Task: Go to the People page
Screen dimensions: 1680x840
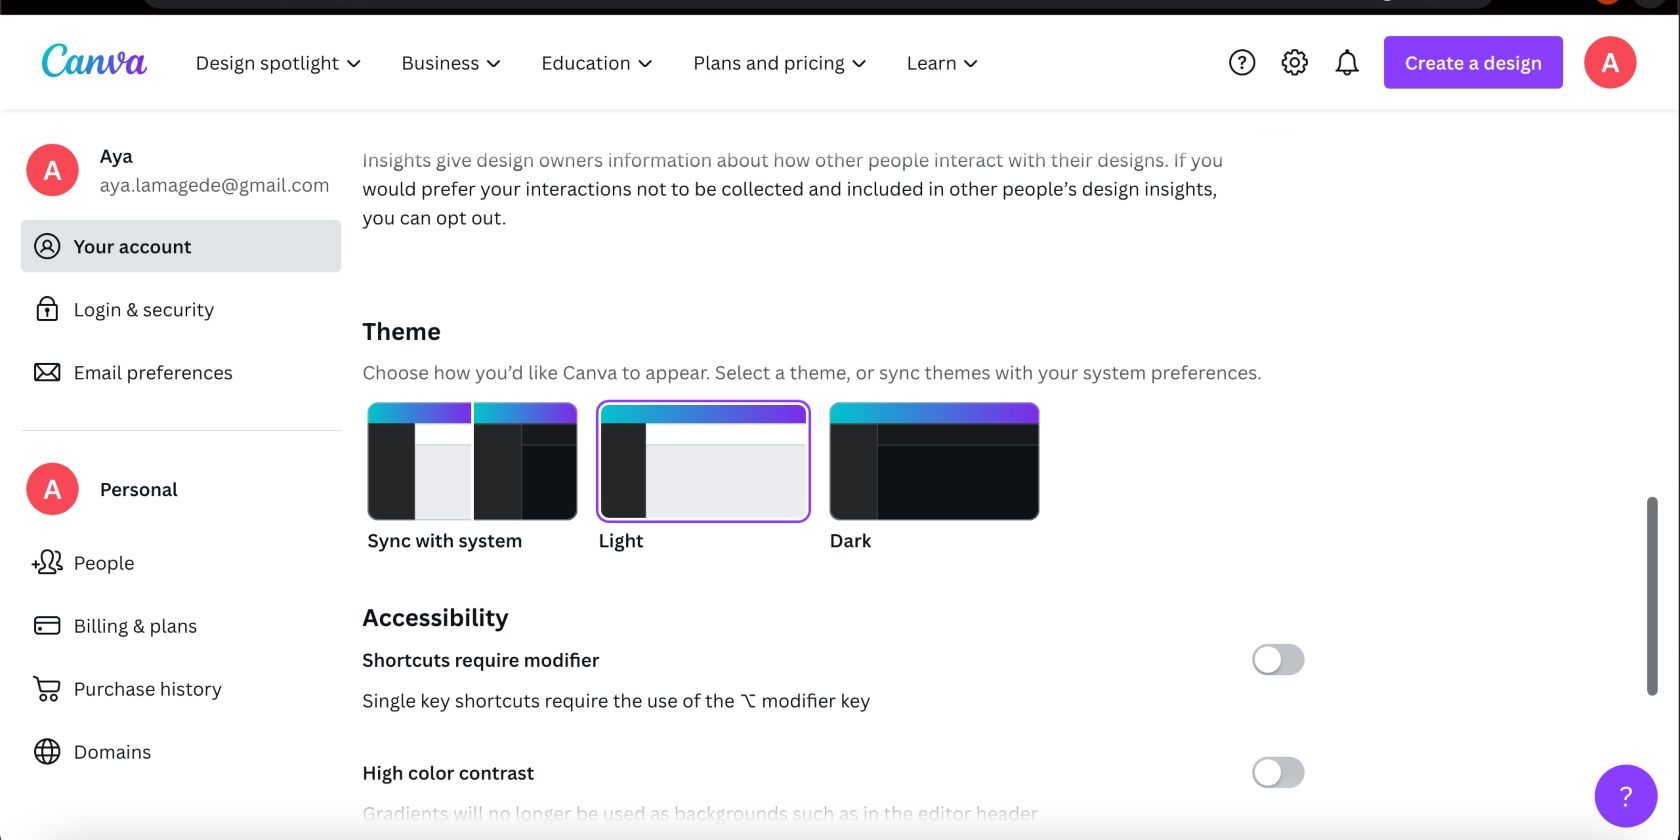Action: [x=104, y=563]
